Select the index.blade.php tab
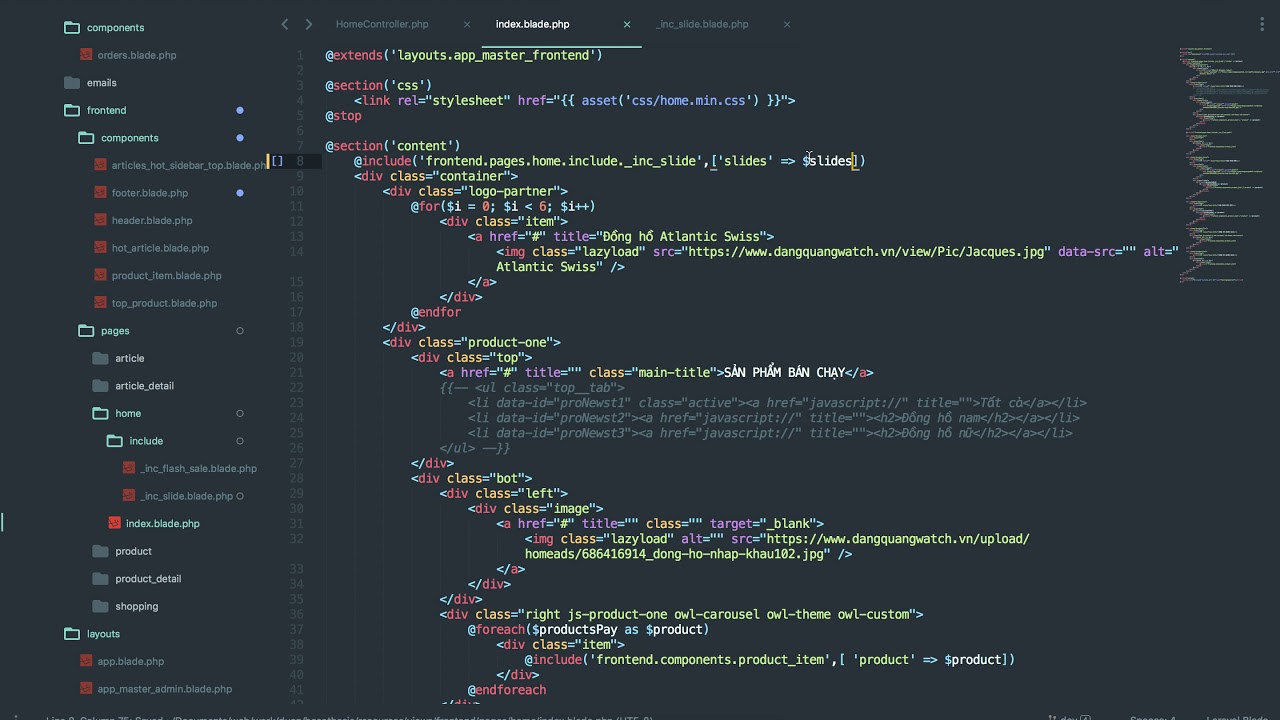The image size is (1280, 720). point(533,24)
